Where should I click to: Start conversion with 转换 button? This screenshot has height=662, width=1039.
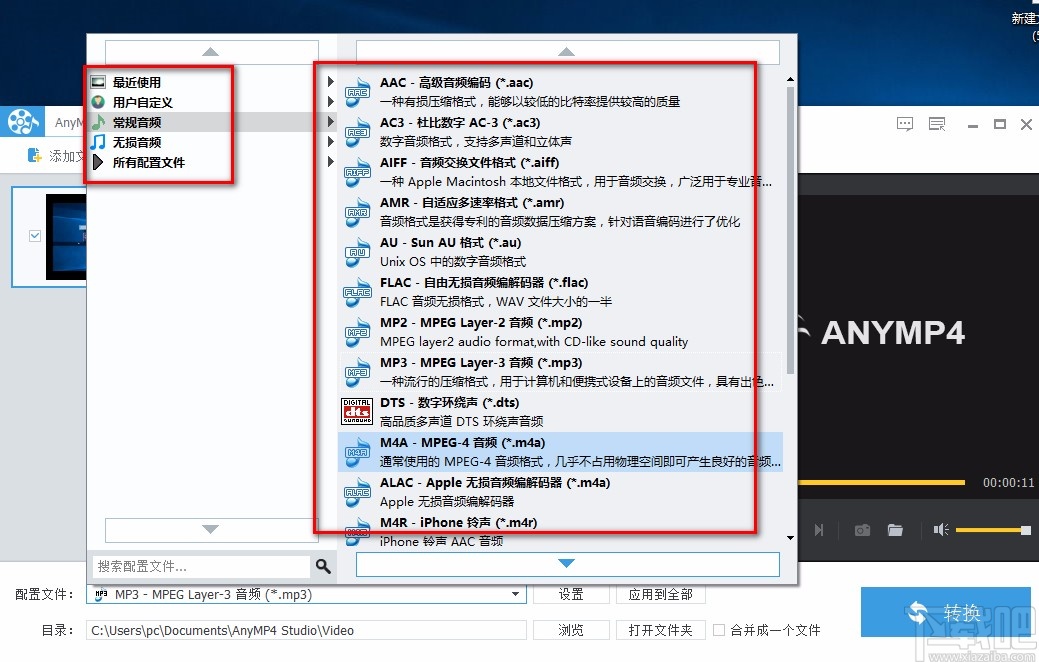pos(946,610)
